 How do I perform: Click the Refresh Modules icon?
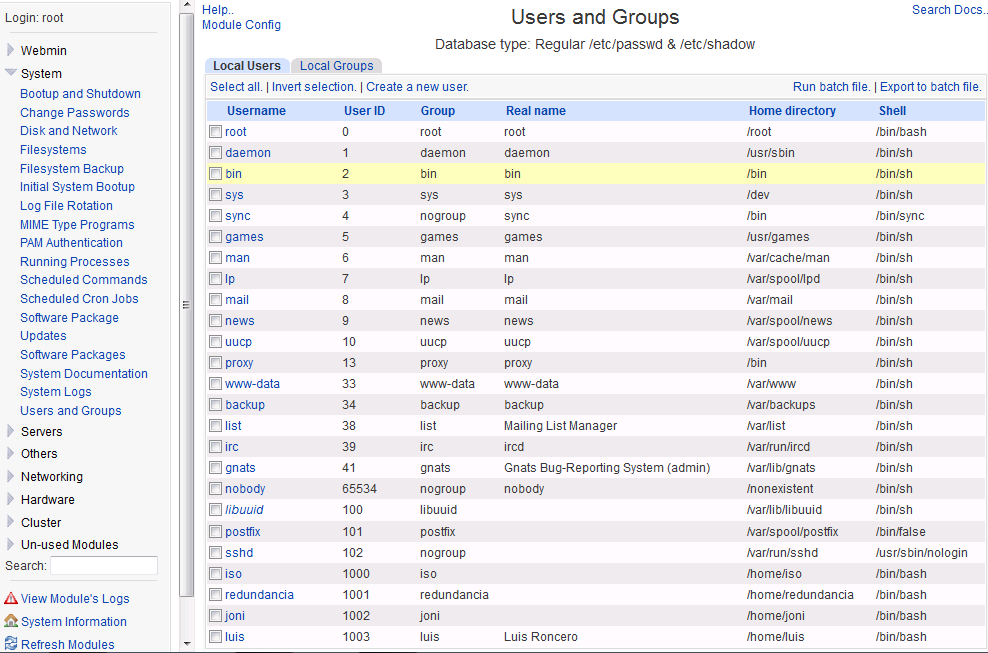[x=11, y=644]
